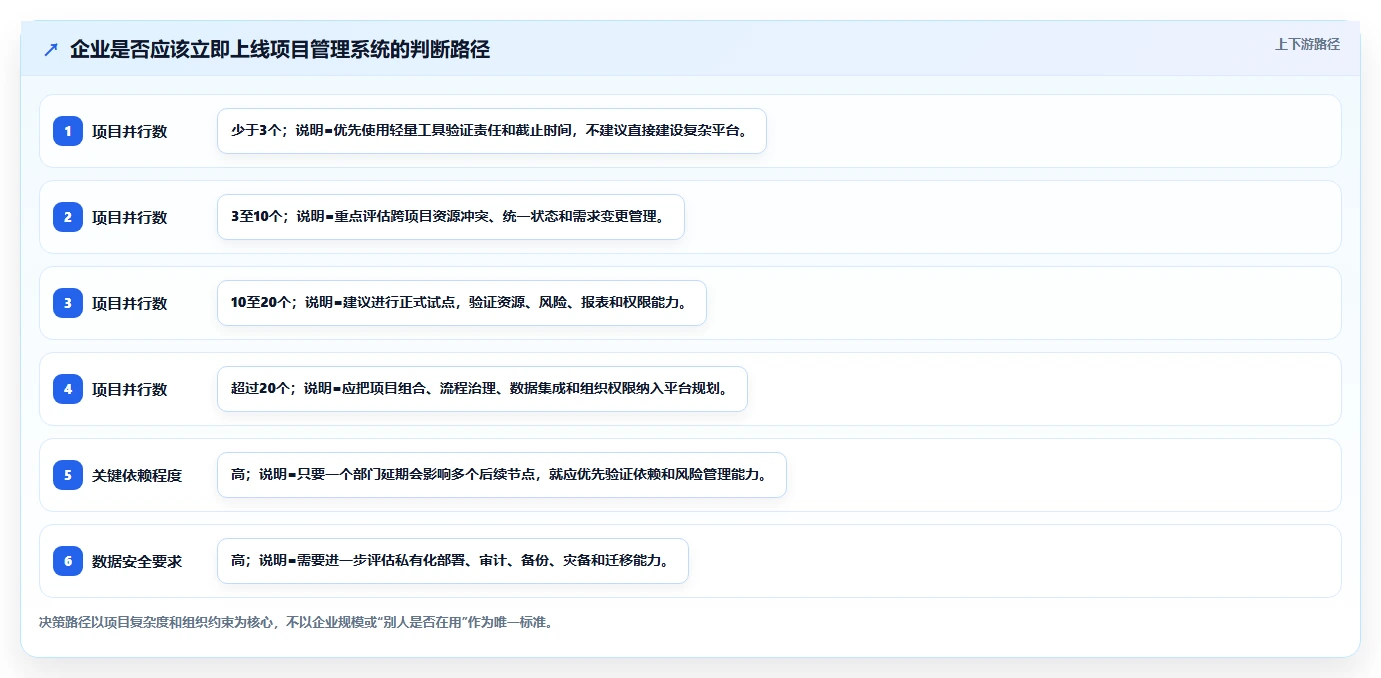The image size is (1381, 678).
Task: Open the 10至20个 description box
Action: click(x=462, y=303)
